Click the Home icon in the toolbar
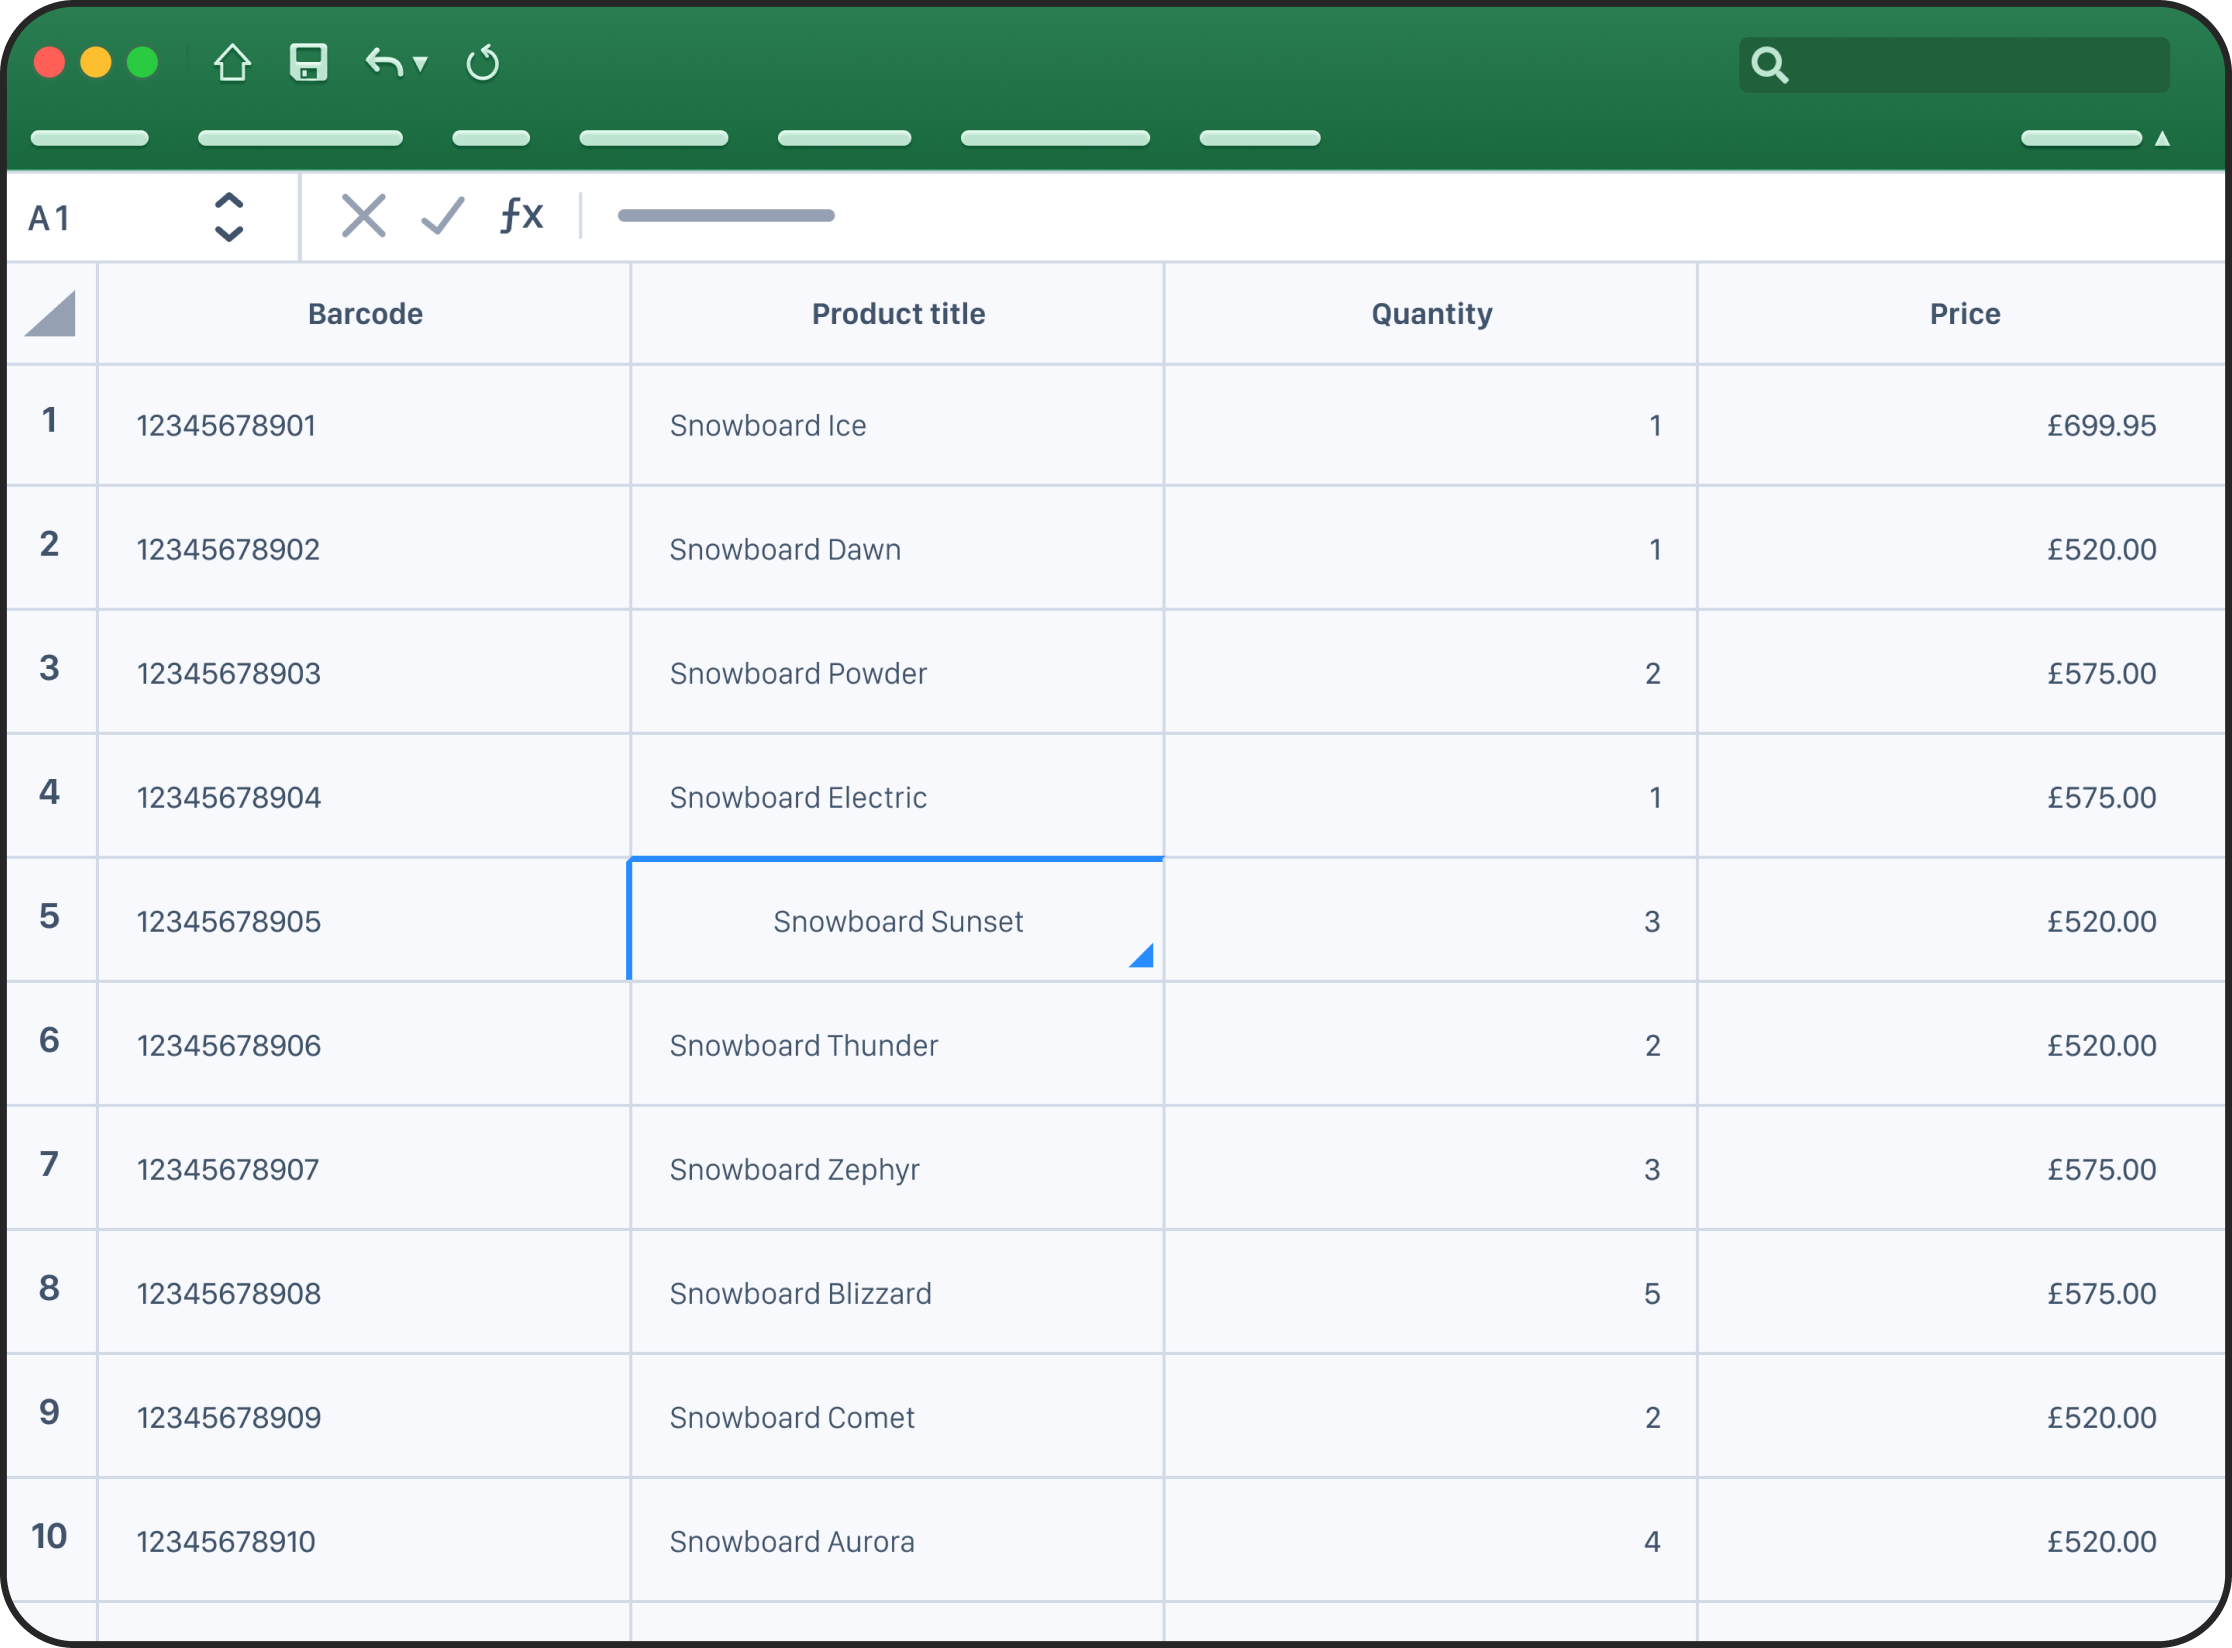 click(x=232, y=63)
